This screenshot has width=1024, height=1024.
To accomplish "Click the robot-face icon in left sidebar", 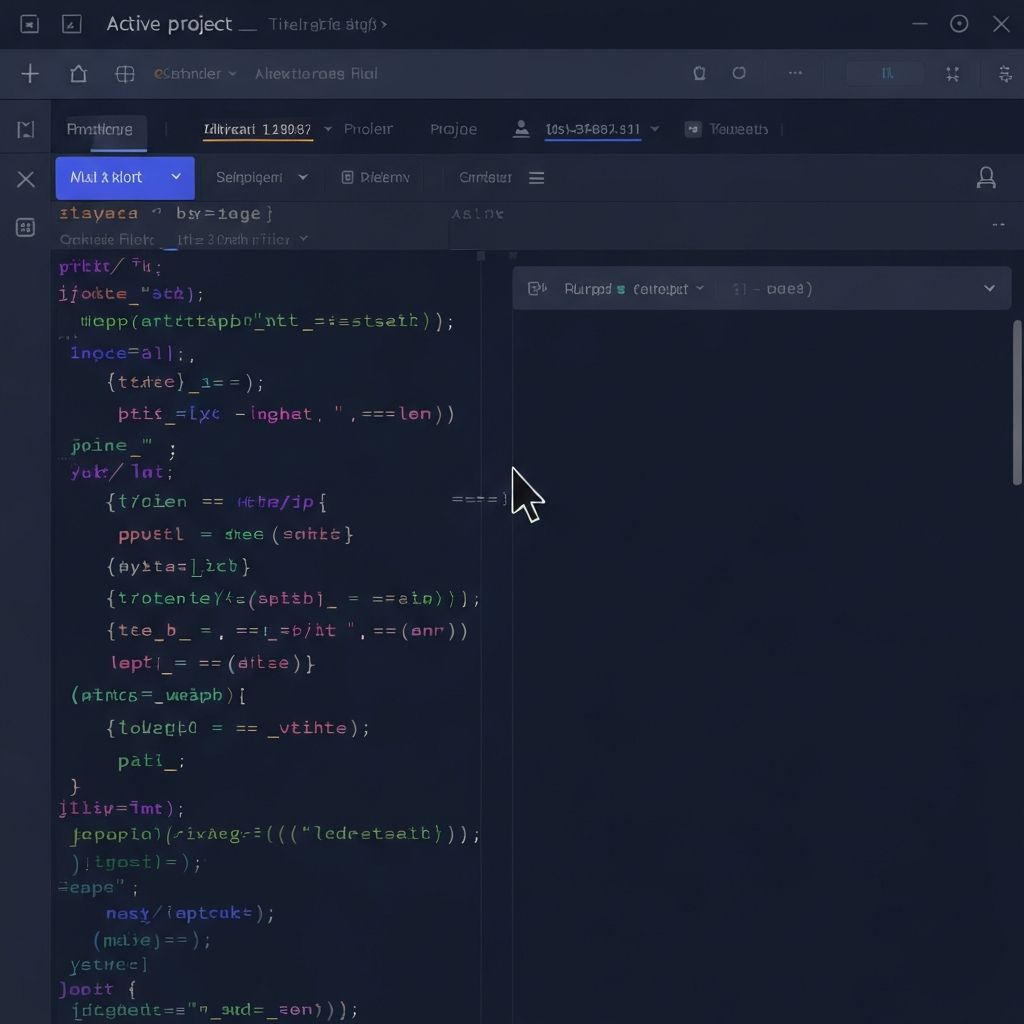I will pyautogui.click(x=26, y=228).
